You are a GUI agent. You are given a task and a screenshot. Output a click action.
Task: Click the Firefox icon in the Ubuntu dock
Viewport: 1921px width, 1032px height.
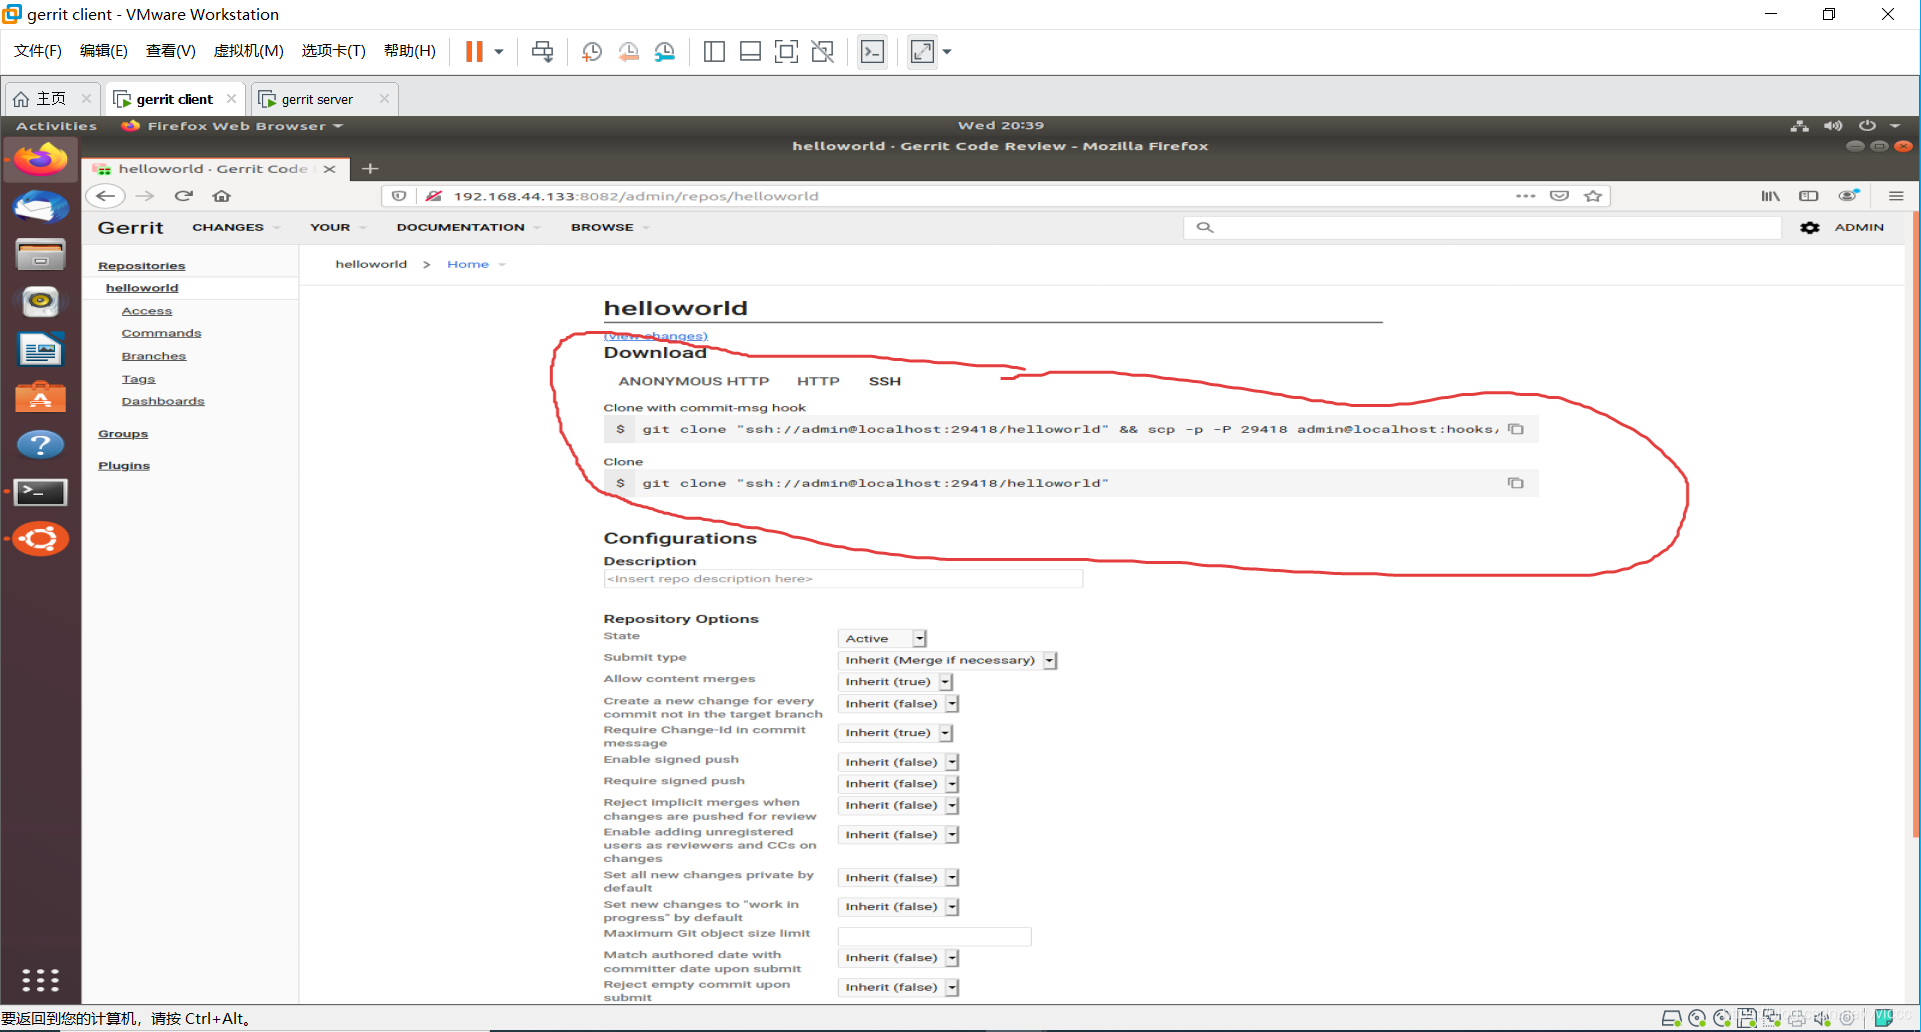[x=40, y=160]
